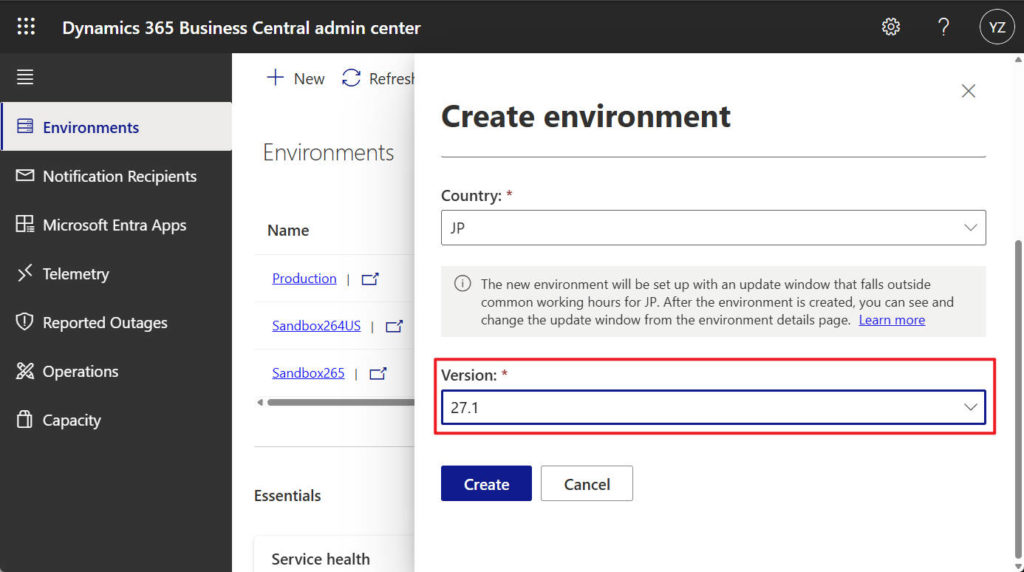Open the app launcher waffle icon

click(26, 27)
